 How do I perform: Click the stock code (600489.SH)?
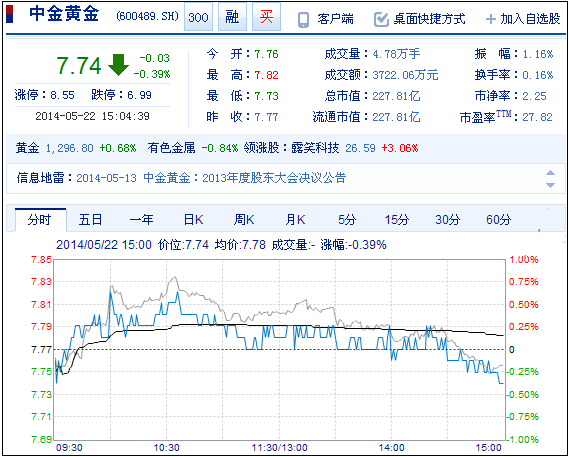pyautogui.click(x=148, y=17)
